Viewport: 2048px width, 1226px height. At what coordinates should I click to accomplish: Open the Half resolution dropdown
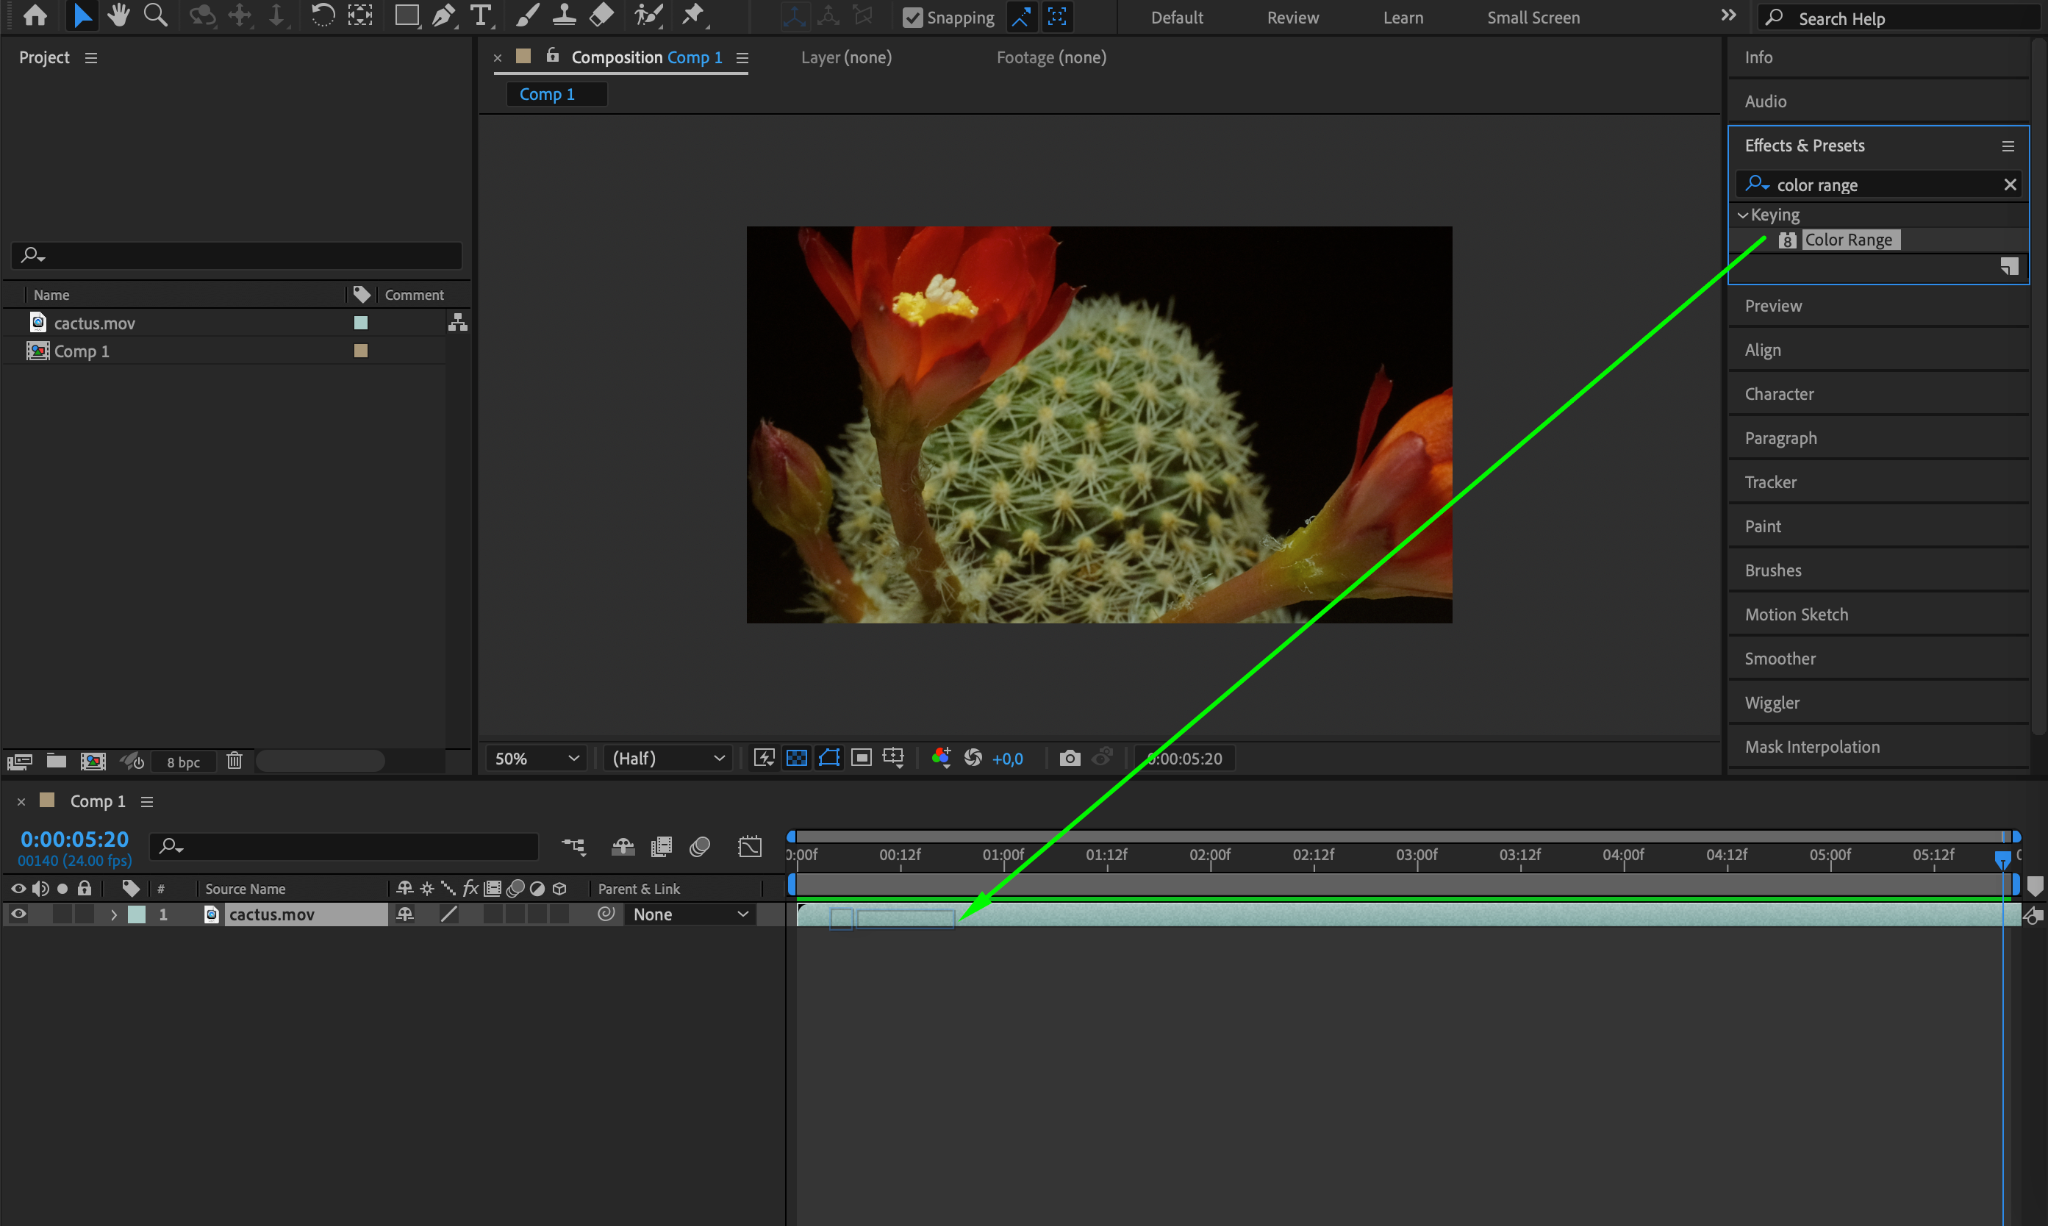pos(667,758)
